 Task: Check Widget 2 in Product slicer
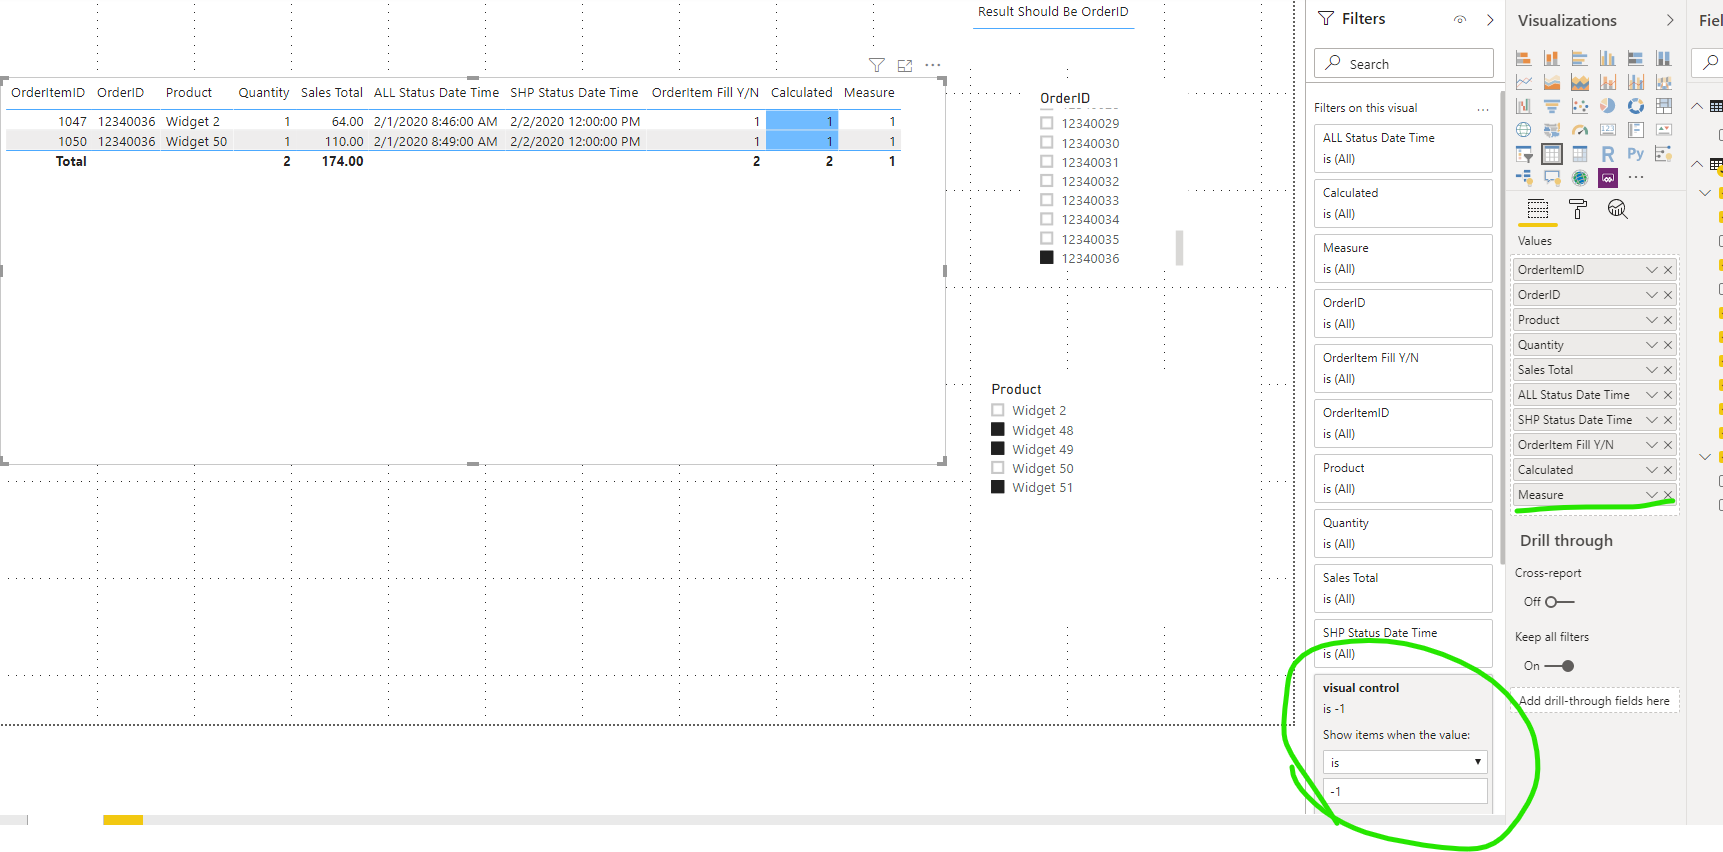click(x=998, y=410)
